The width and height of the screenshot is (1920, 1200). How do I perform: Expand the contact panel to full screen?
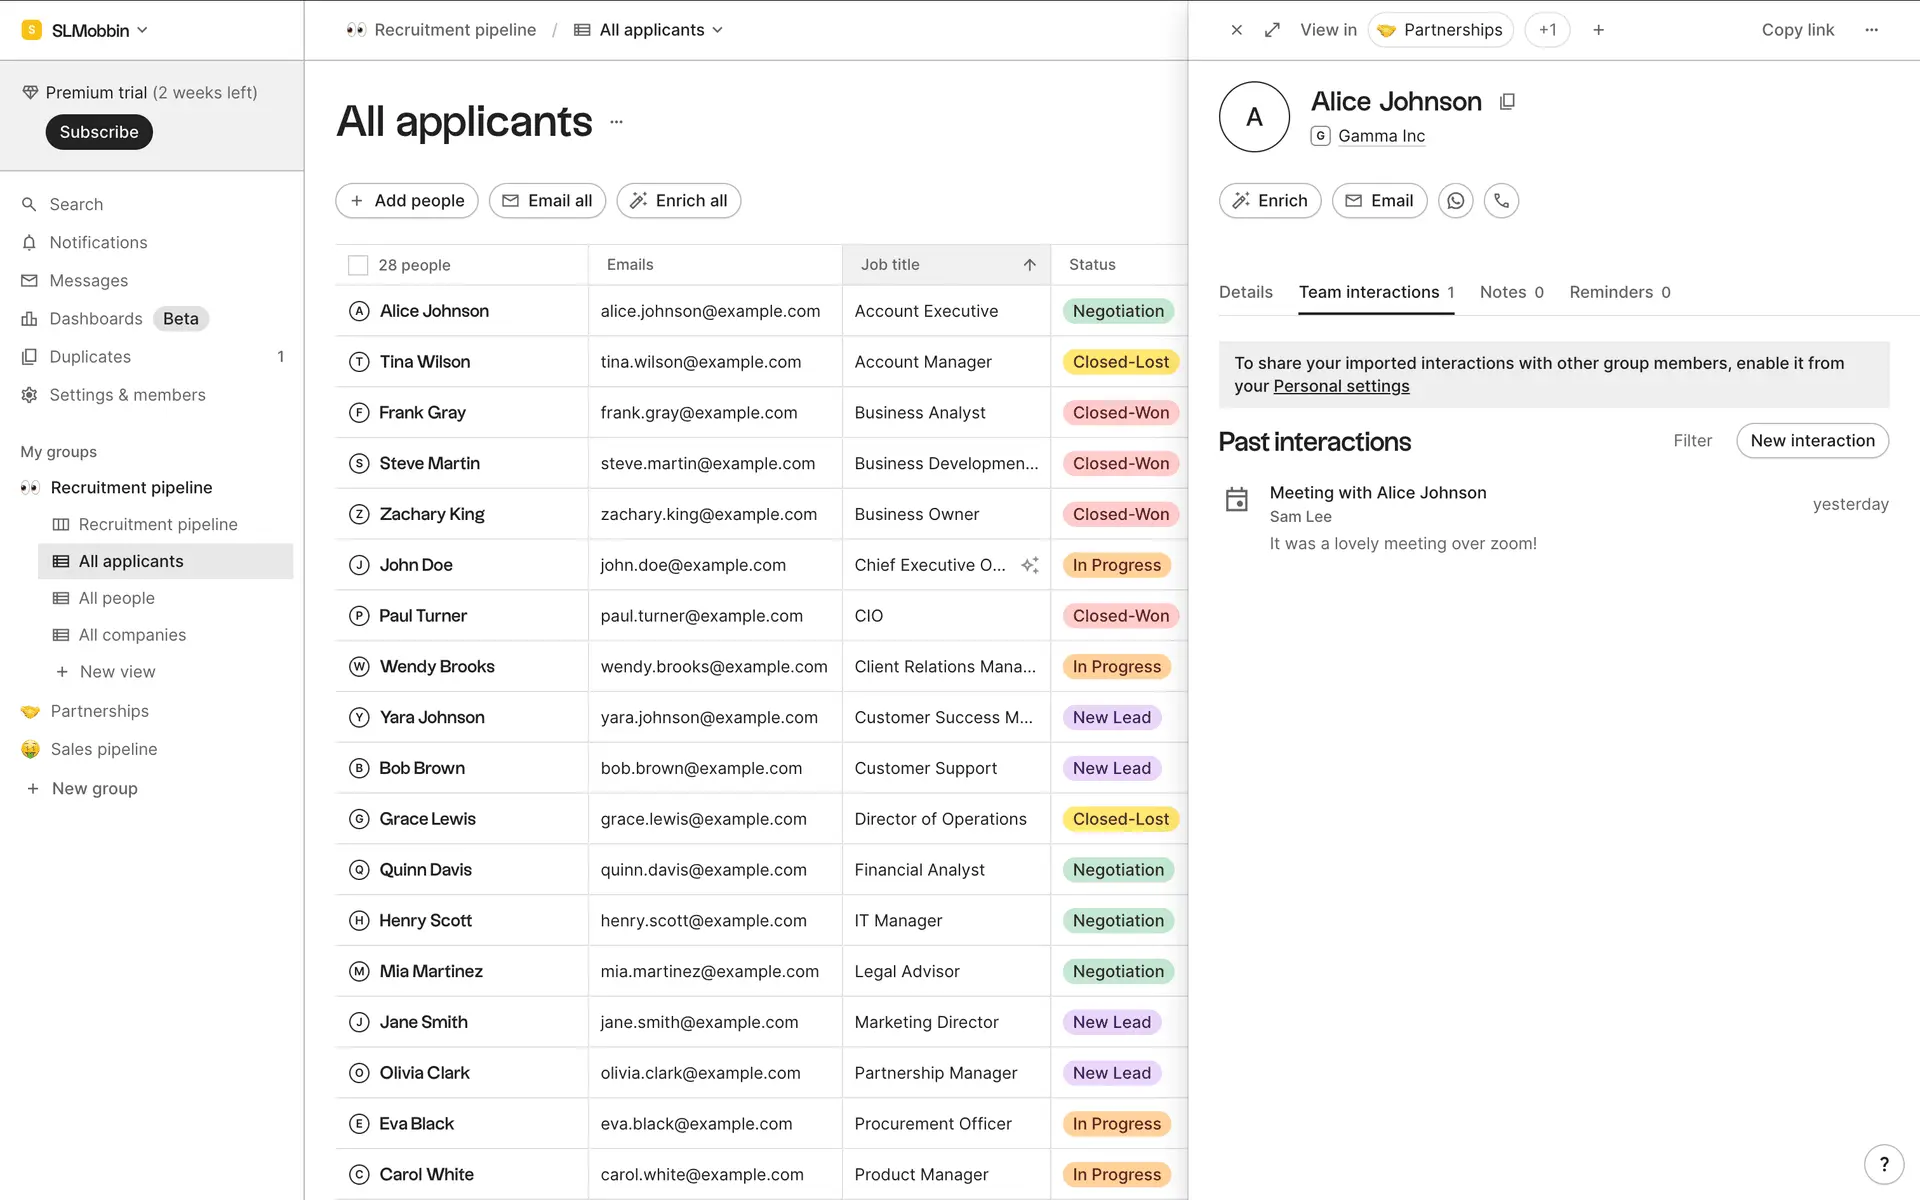coord(1272,30)
